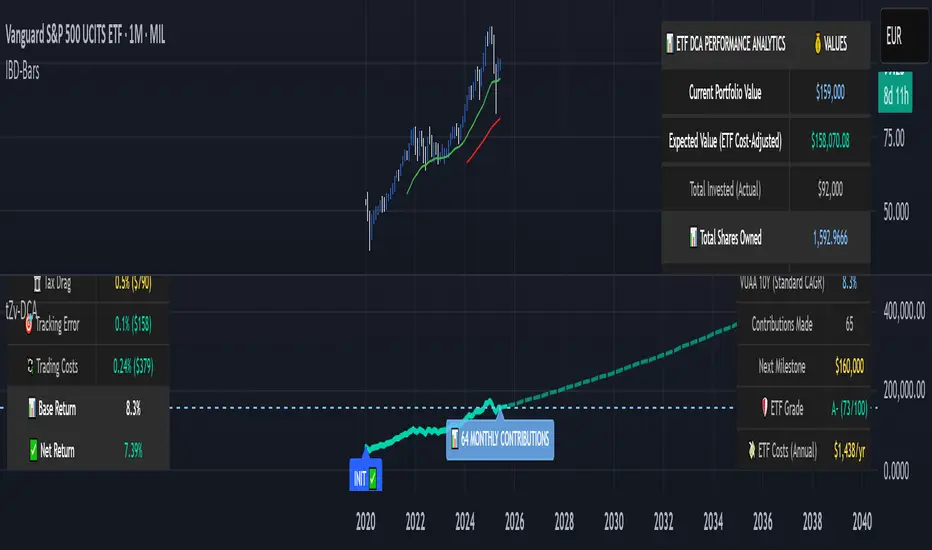Click the icon beside Total Shares Owned
932x550 pixels.
point(693,237)
